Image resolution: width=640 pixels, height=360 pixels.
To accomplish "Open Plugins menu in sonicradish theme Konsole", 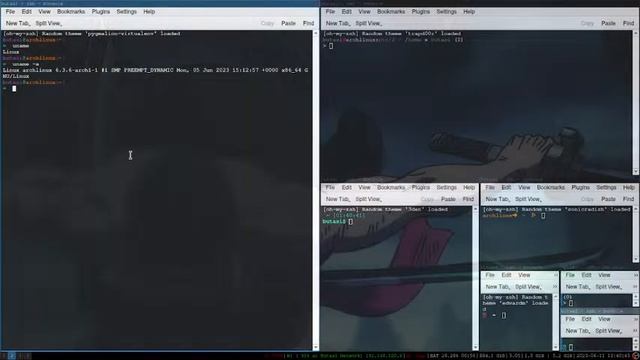I will [x=580, y=187].
